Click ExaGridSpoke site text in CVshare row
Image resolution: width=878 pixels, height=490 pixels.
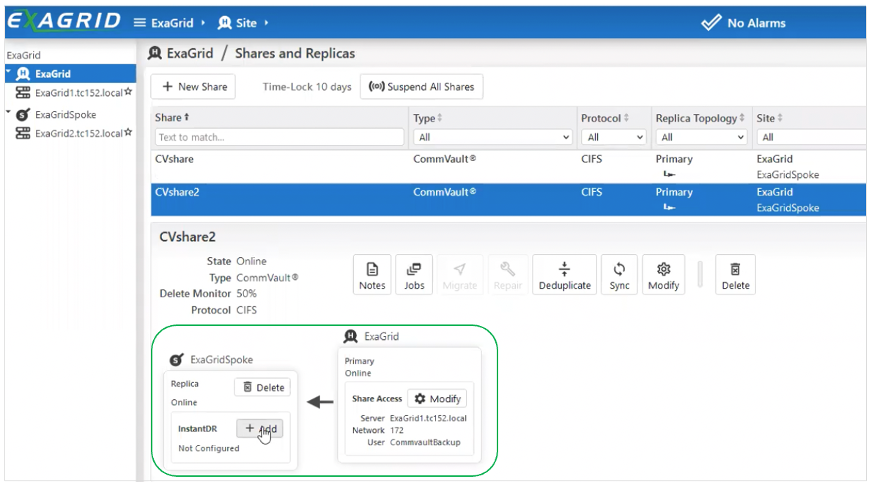[x=787, y=175]
